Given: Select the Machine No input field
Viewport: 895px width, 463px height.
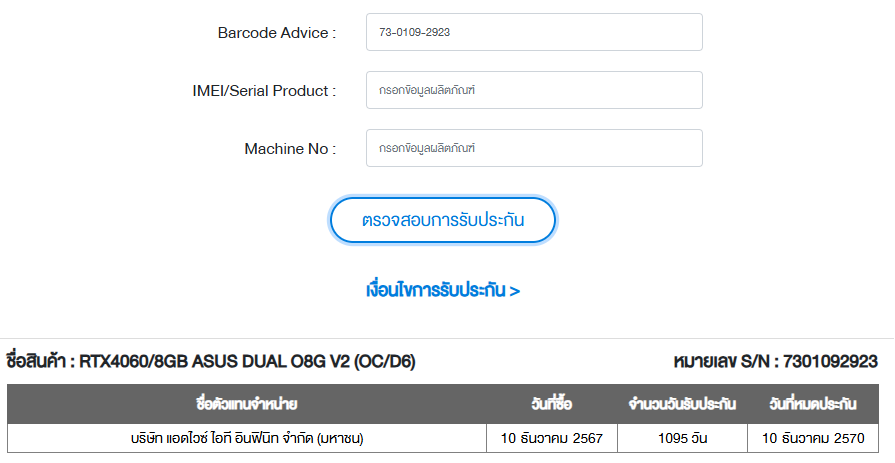Looking at the screenshot, I should (x=534, y=148).
